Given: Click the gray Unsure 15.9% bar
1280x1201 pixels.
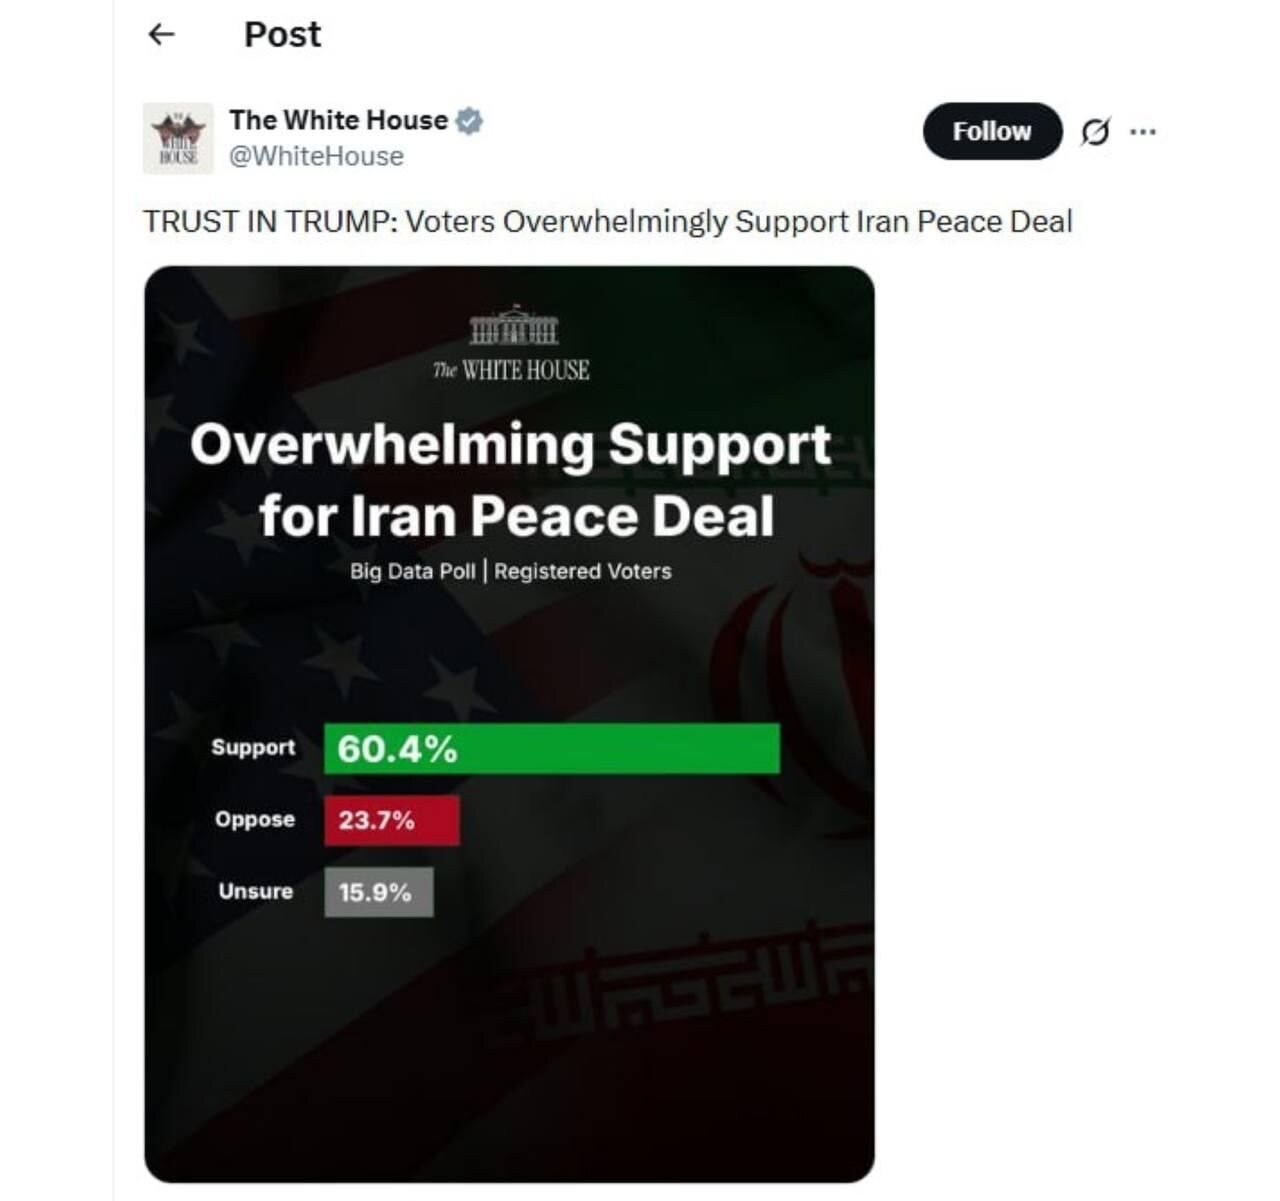Looking at the screenshot, I should [379, 892].
